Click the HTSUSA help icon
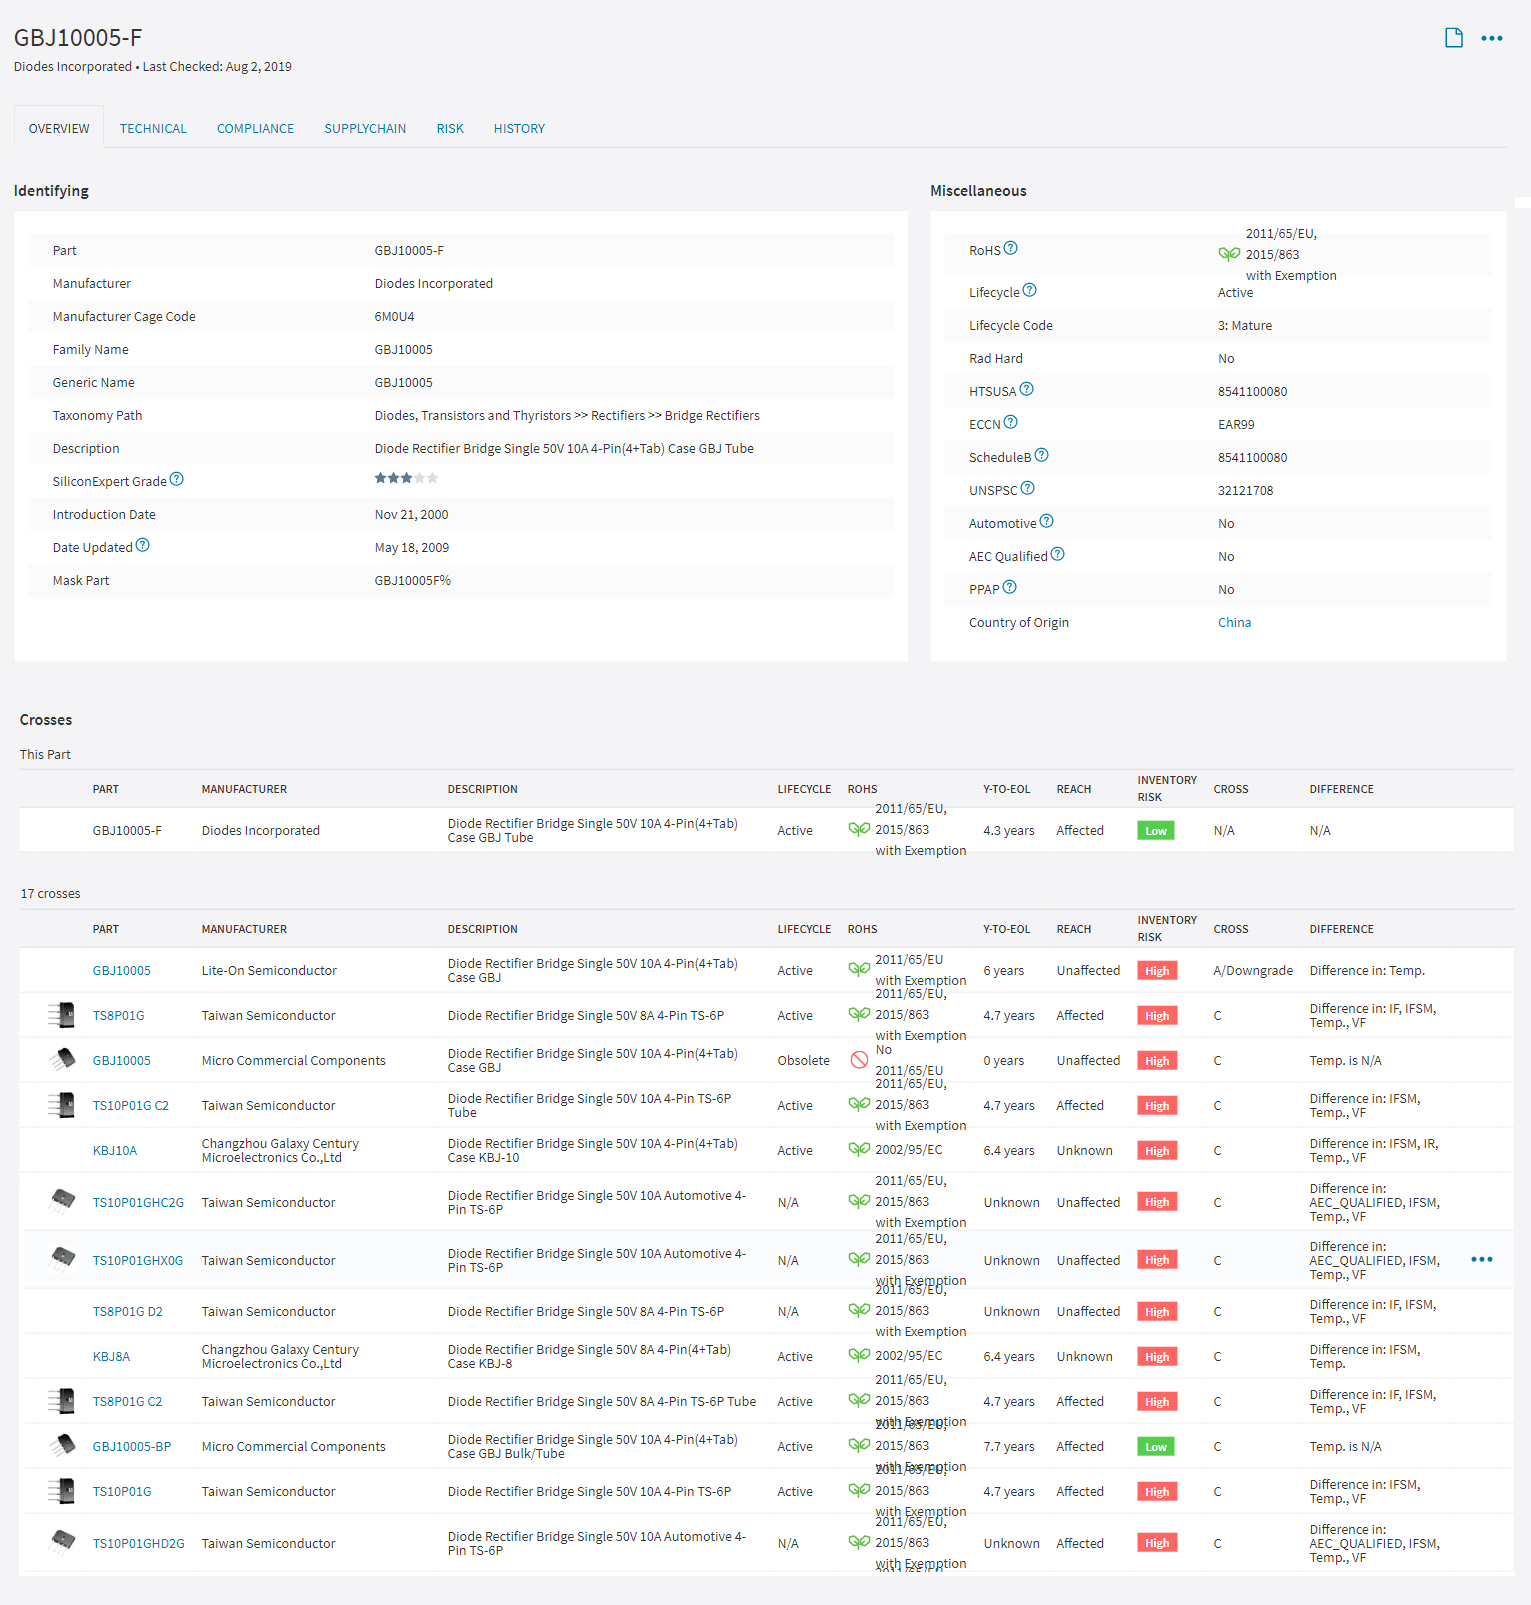Image resolution: width=1531 pixels, height=1605 pixels. click(1026, 389)
